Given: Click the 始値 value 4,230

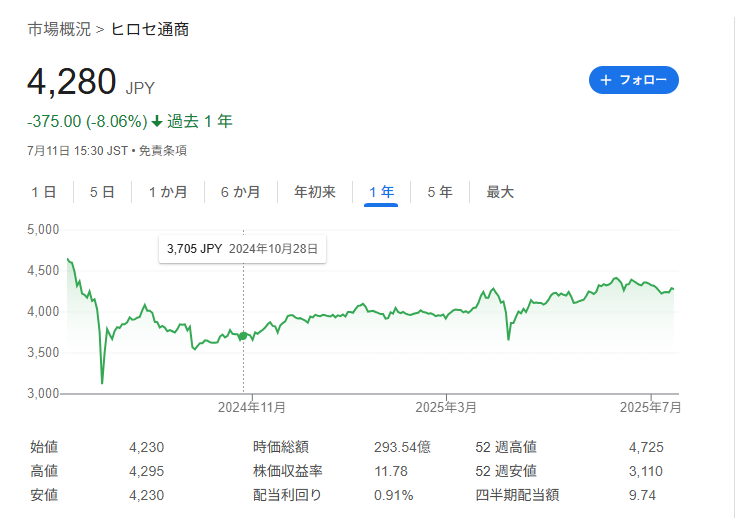Looking at the screenshot, I should click(x=146, y=447).
